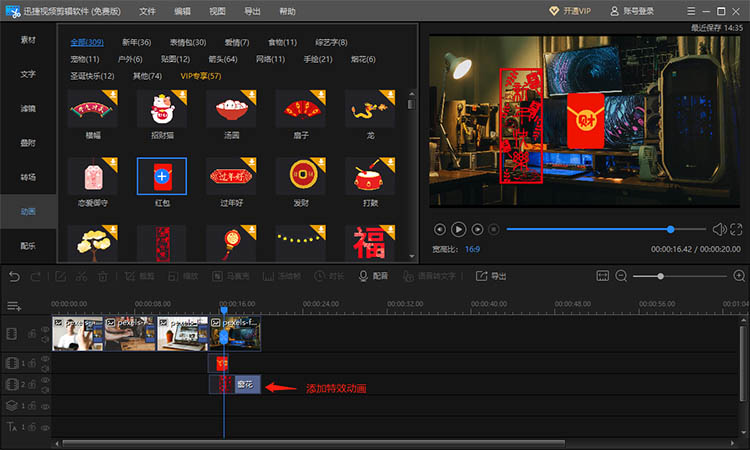
Task: Adjust the timeline zoom slider handle
Action: pyautogui.click(x=660, y=276)
